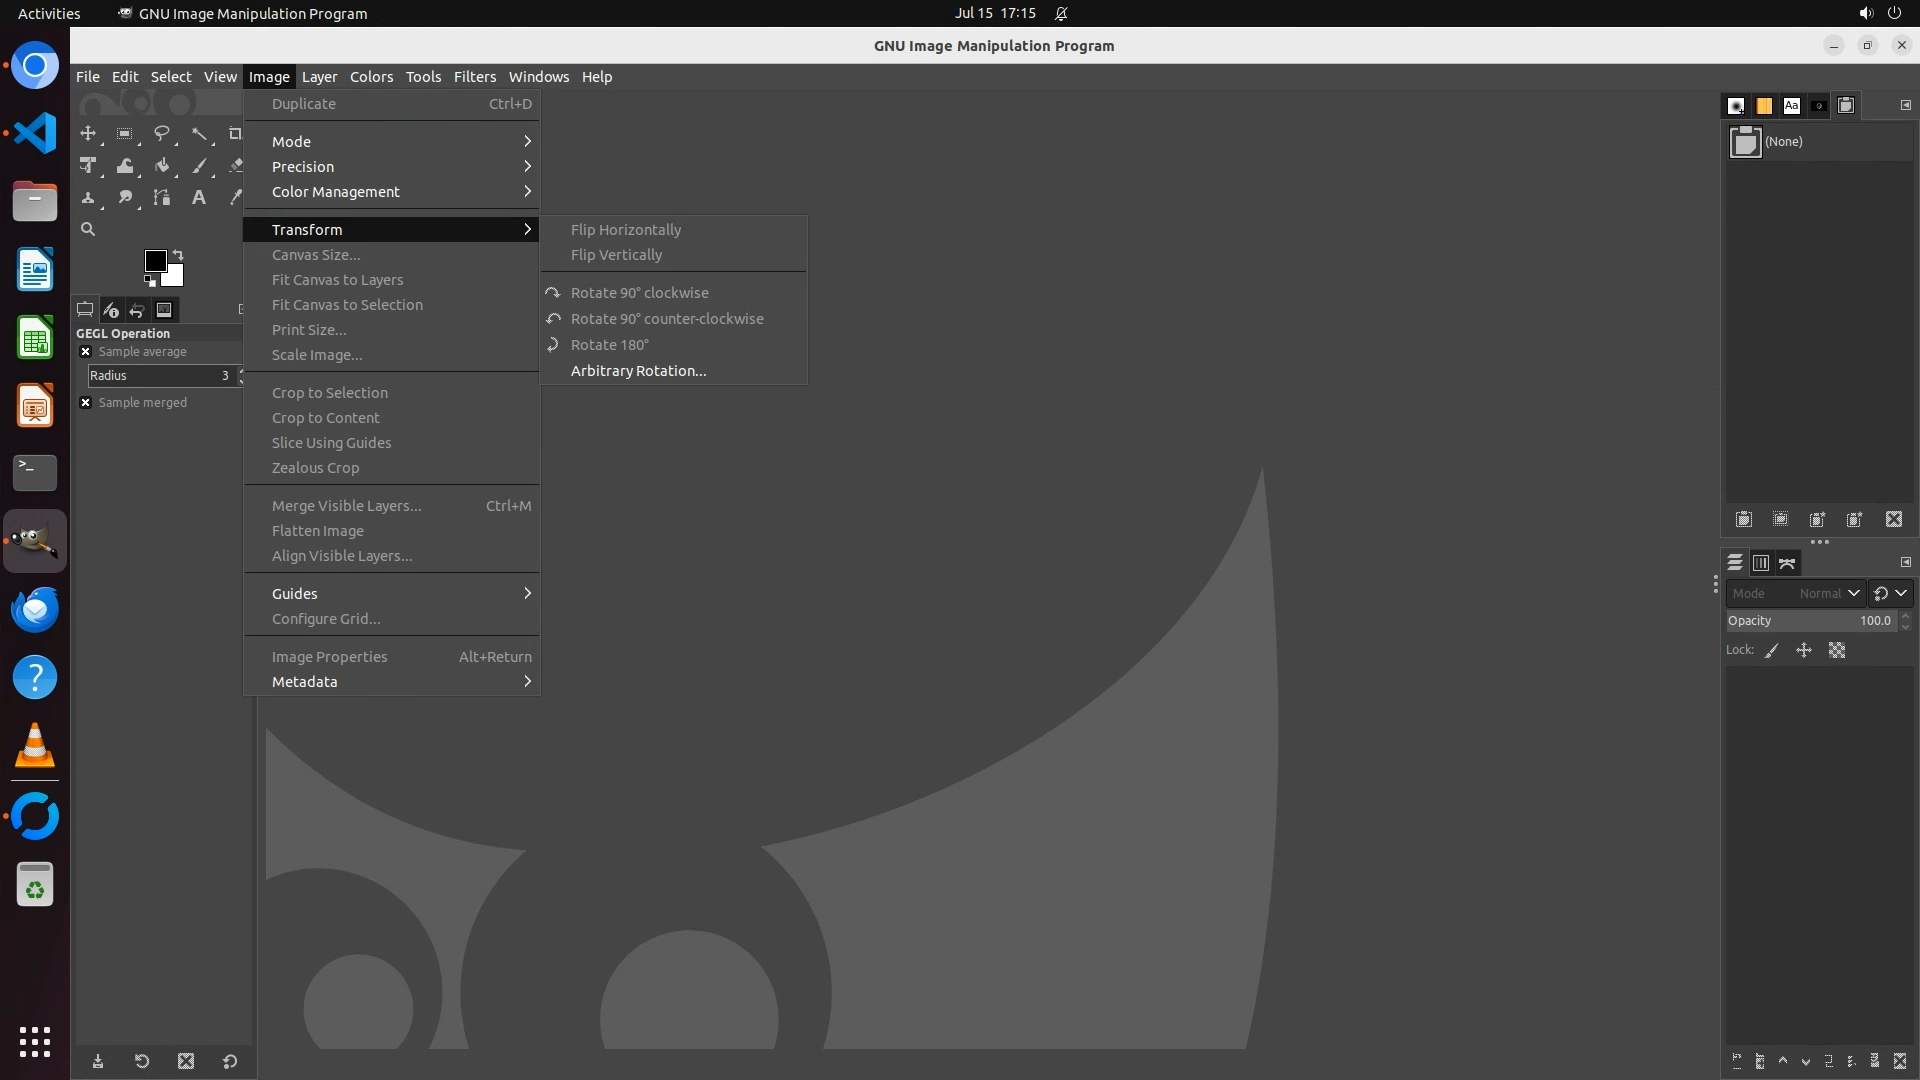Screen dimensions: 1920x1080
Task: Open the Fonts tab in top dock
Action: [1791, 105]
